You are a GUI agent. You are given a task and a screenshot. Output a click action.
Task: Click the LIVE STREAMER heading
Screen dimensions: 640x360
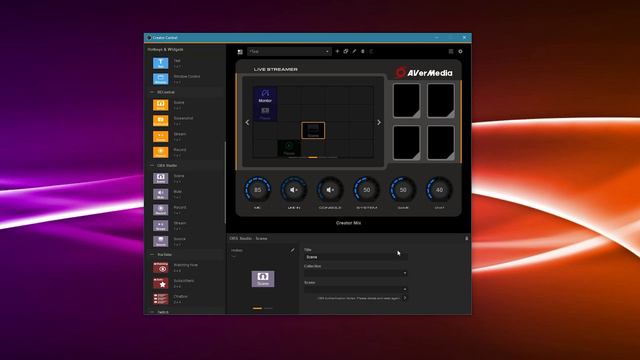pos(276,69)
